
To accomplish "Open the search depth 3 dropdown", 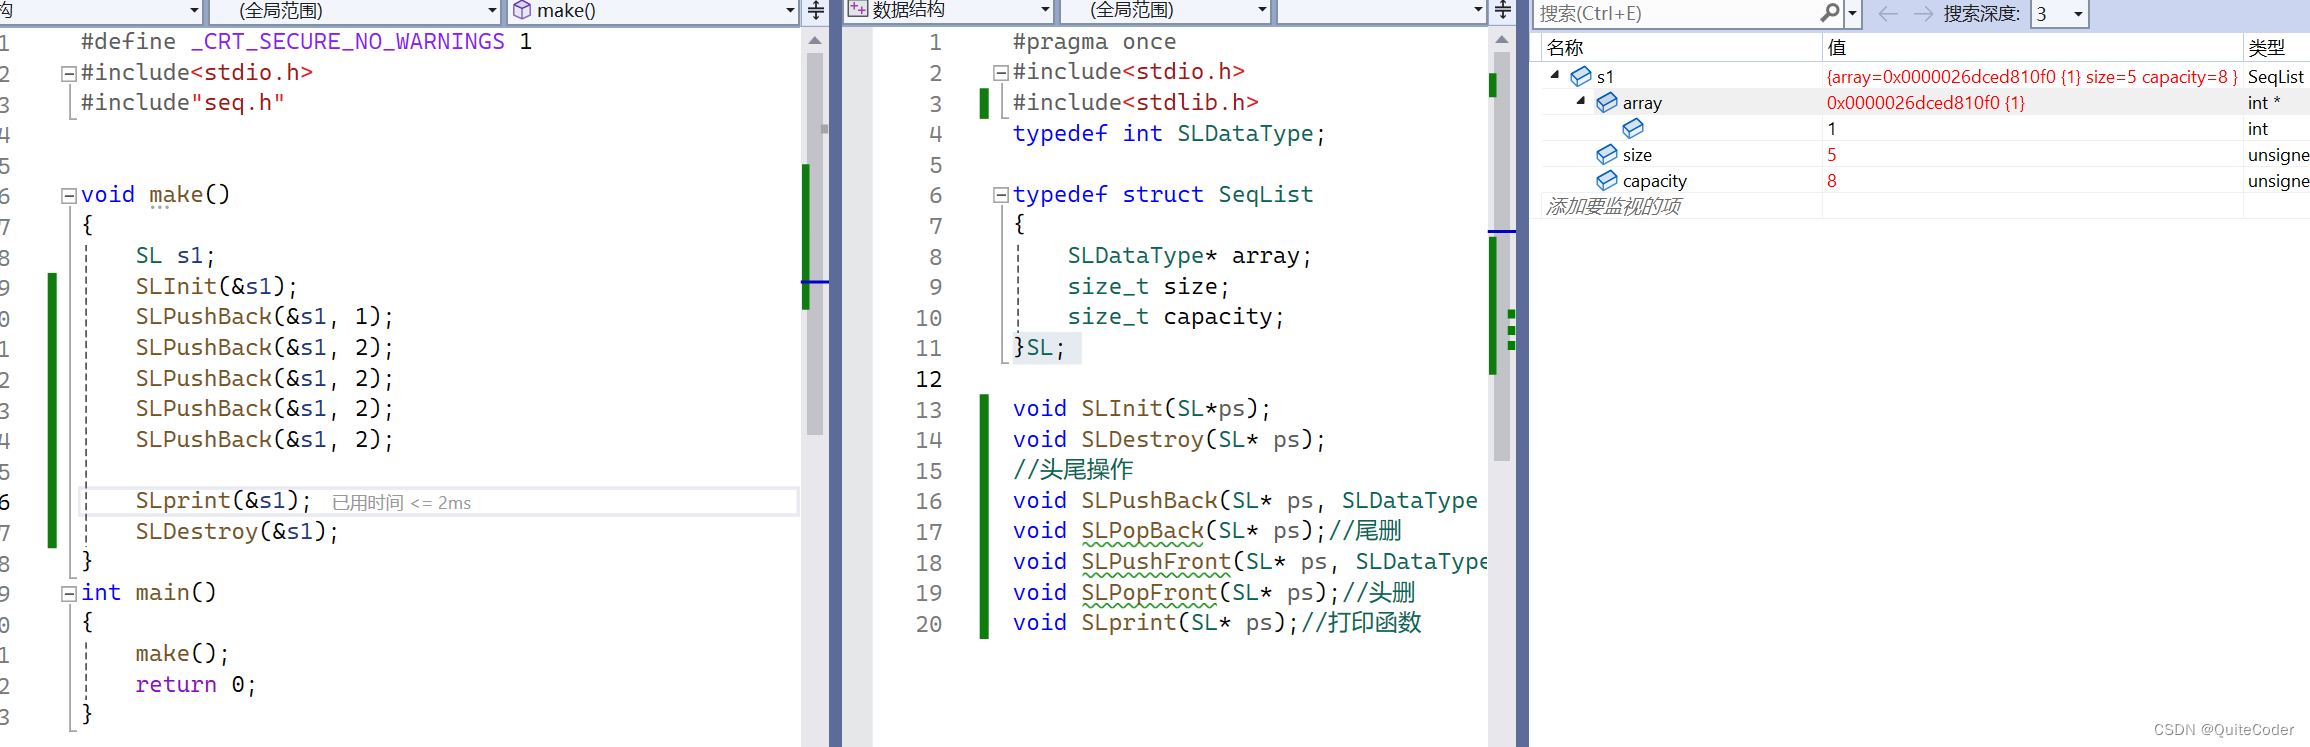I will (2078, 14).
